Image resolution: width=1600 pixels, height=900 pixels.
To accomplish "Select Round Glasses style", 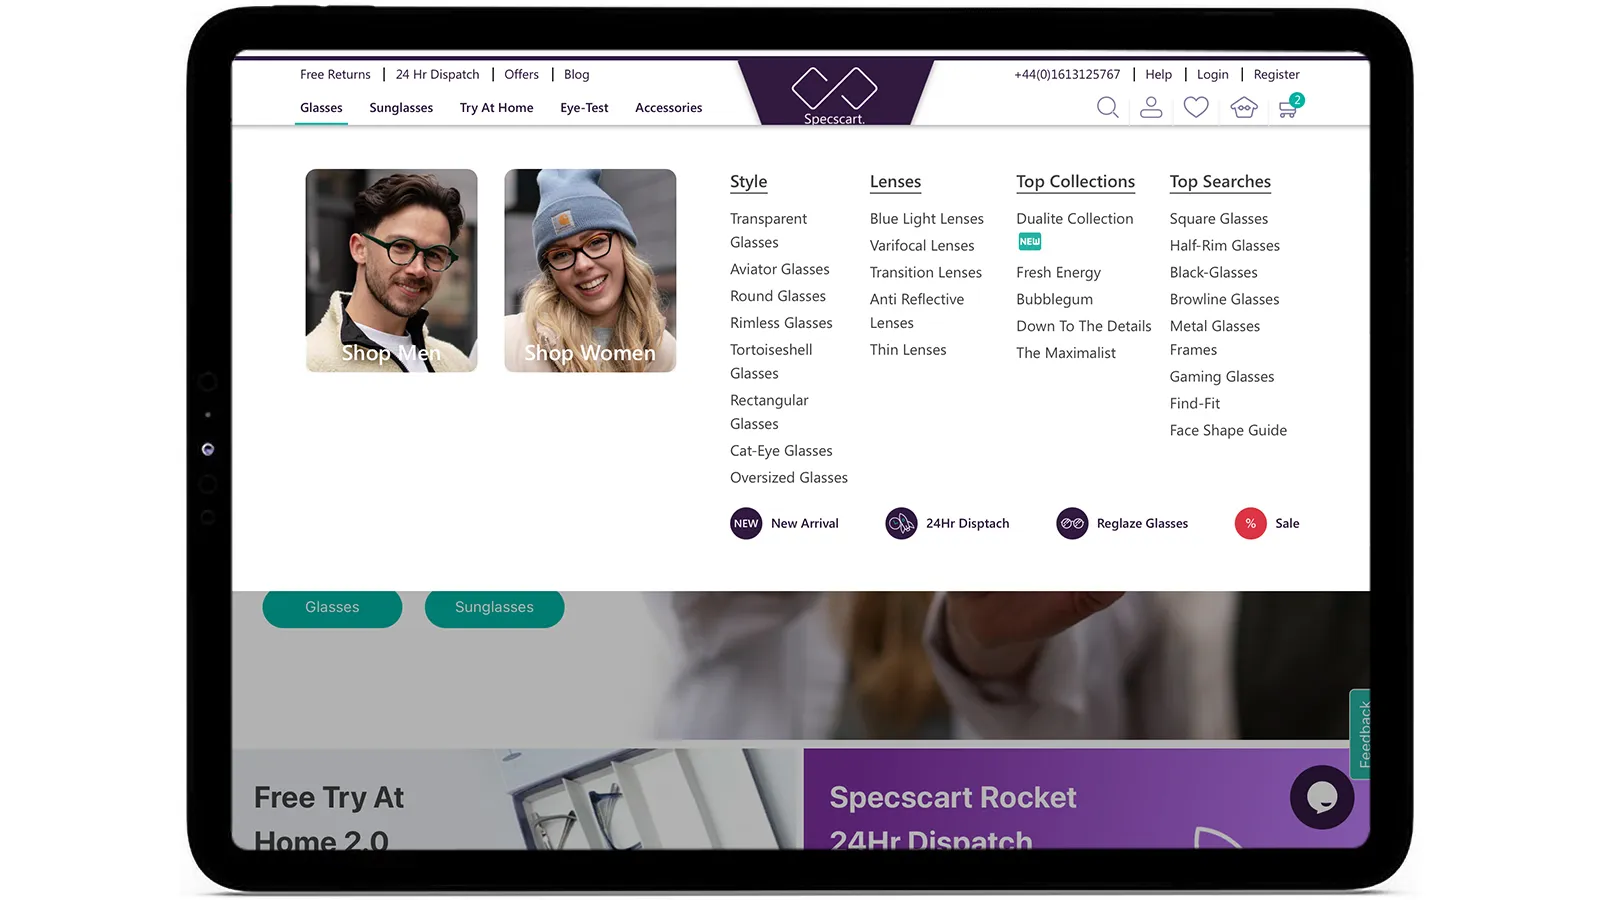I will point(778,297).
